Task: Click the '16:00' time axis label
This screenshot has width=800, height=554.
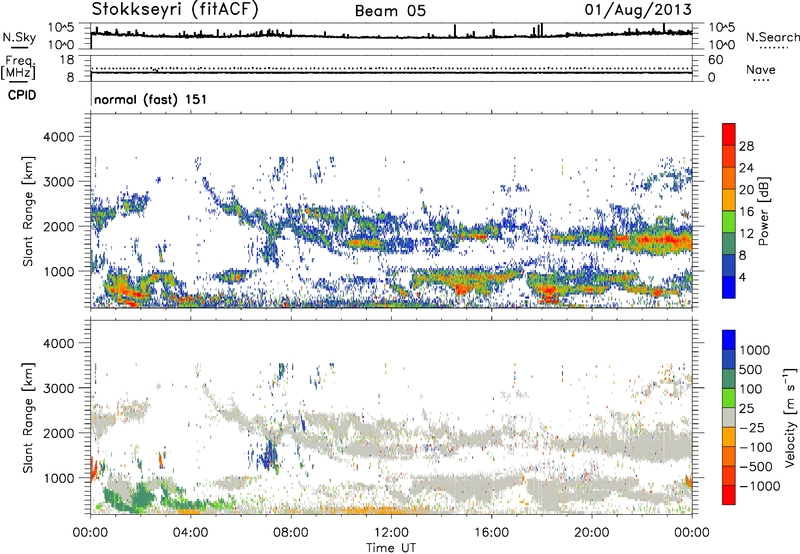Action: (x=491, y=533)
